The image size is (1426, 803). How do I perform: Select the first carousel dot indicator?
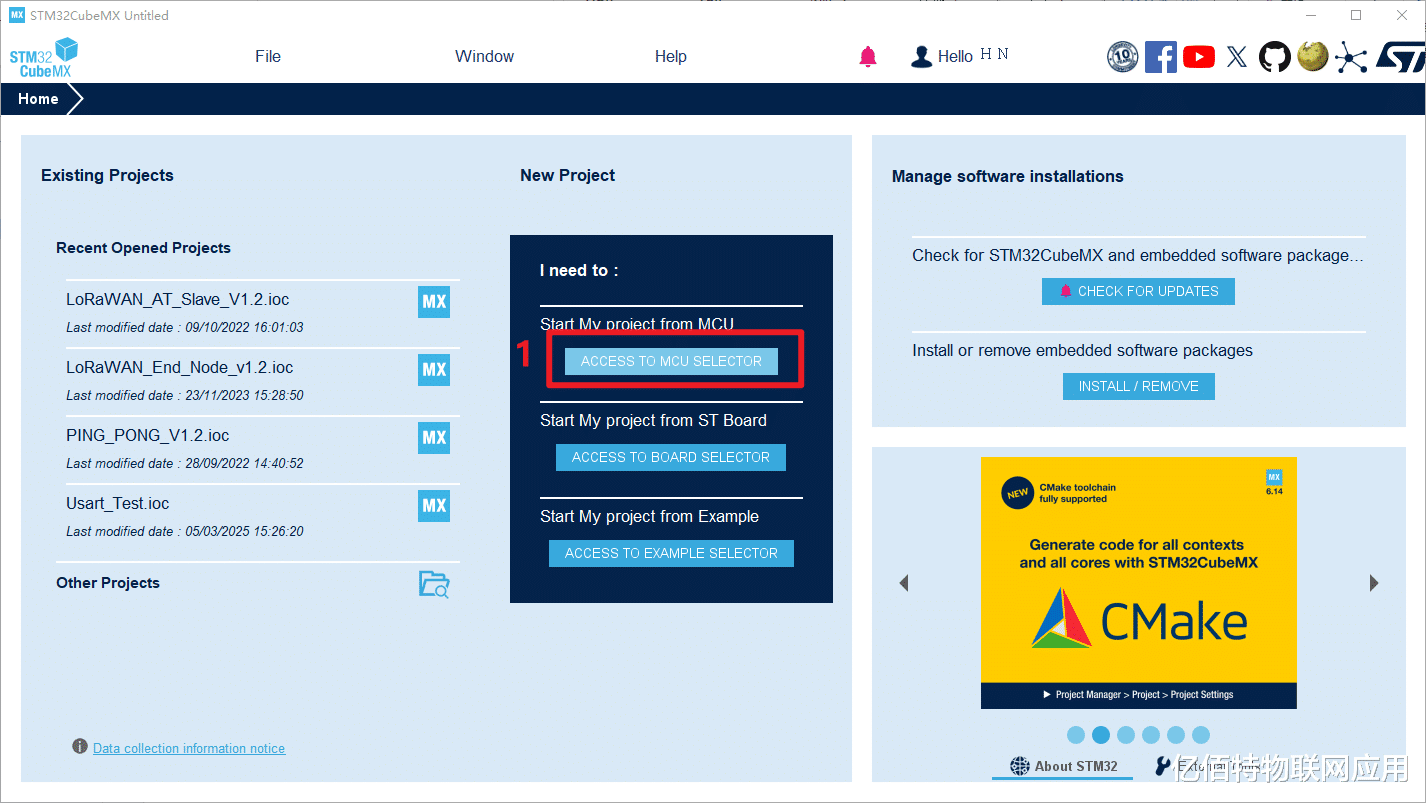pos(1076,735)
